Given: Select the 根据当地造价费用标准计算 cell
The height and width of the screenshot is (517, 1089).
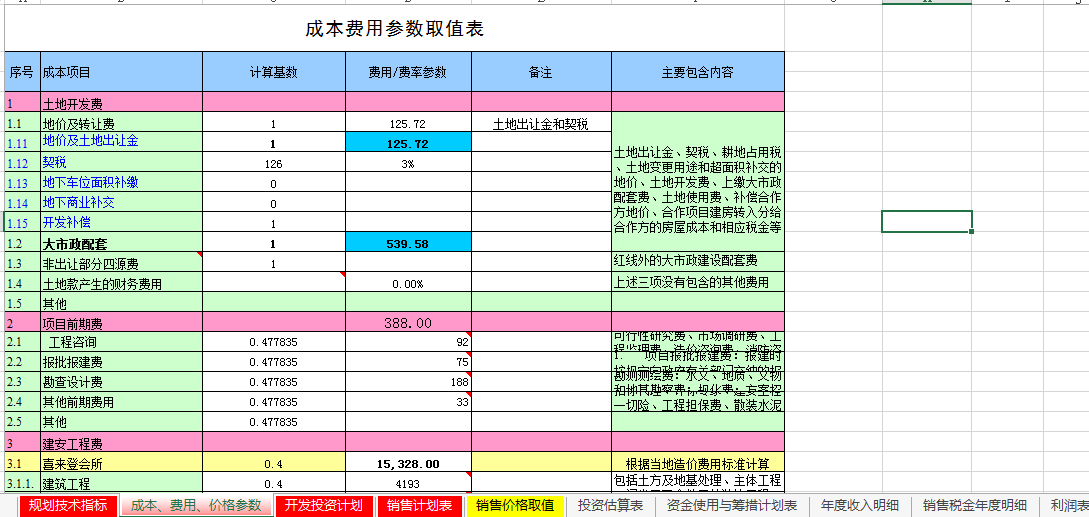Looking at the screenshot, I should coord(698,463).
